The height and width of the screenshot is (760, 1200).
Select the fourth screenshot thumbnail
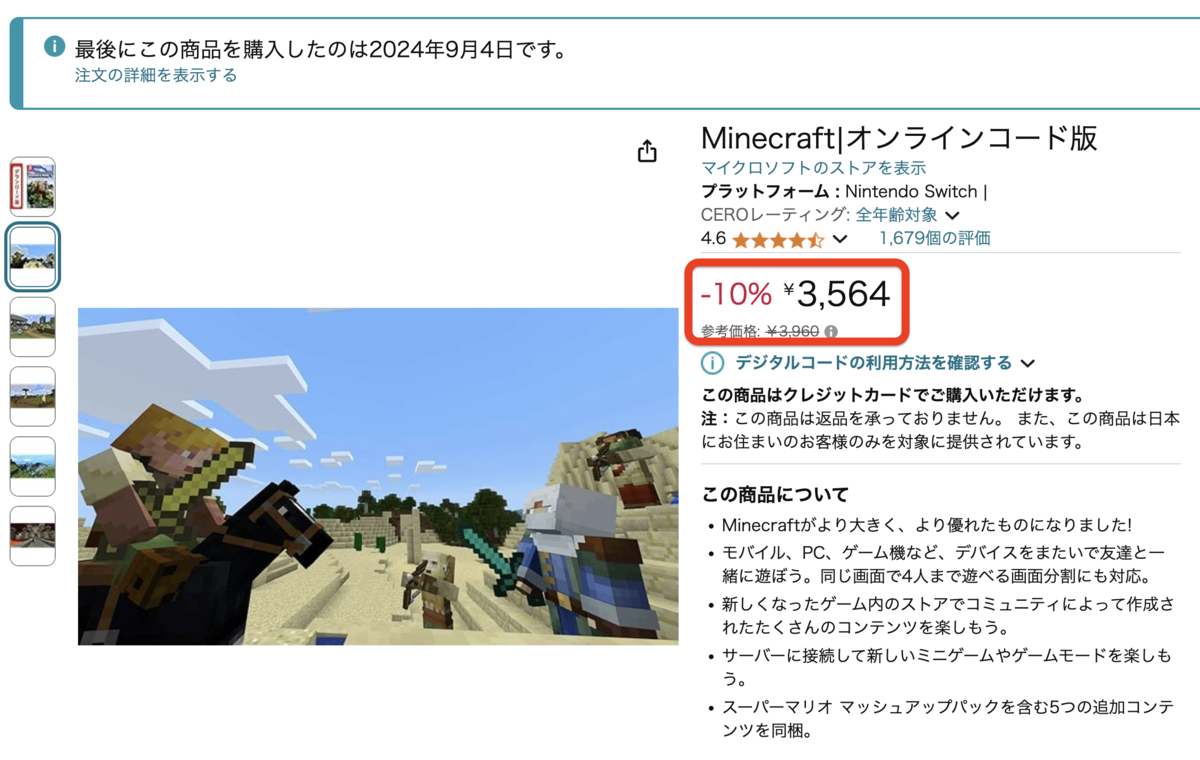coord(33,397)
